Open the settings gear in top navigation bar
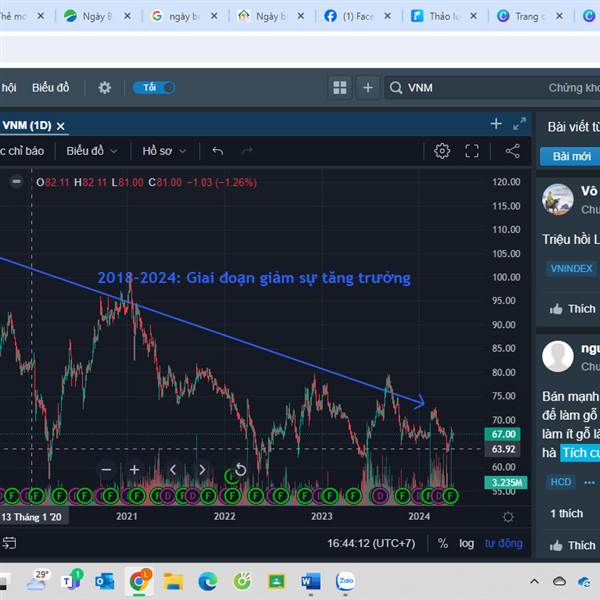 pos(104,88)
